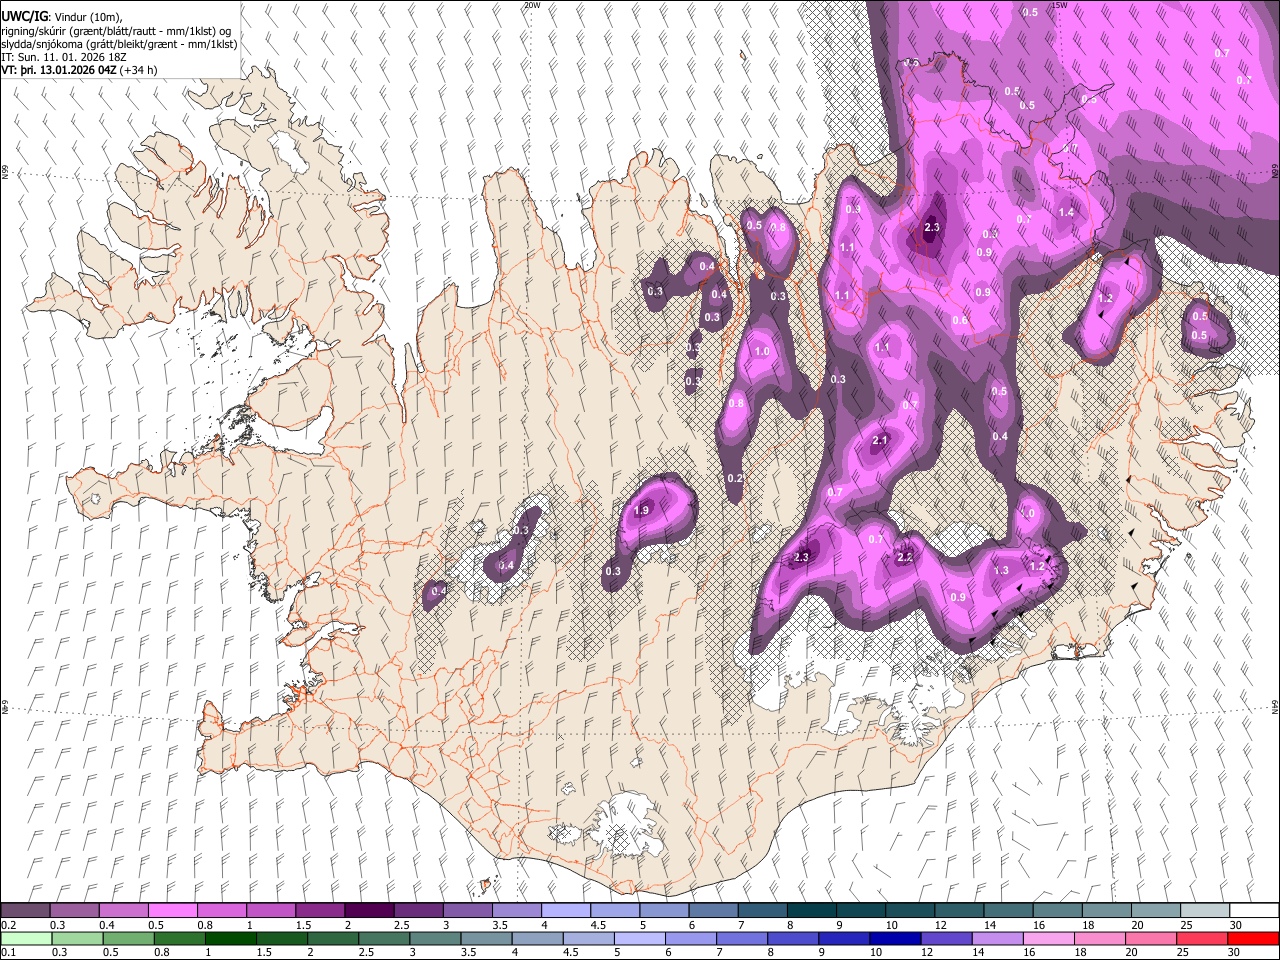The width and height of the screenshot is (1280, 960).
Task: Select the bright pink top-row swatch between 0.5 and 0.8
Action: (172, 911)
